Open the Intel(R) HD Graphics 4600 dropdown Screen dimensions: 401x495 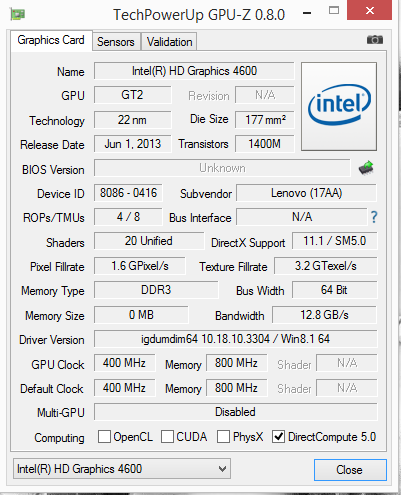click(122, 469)
